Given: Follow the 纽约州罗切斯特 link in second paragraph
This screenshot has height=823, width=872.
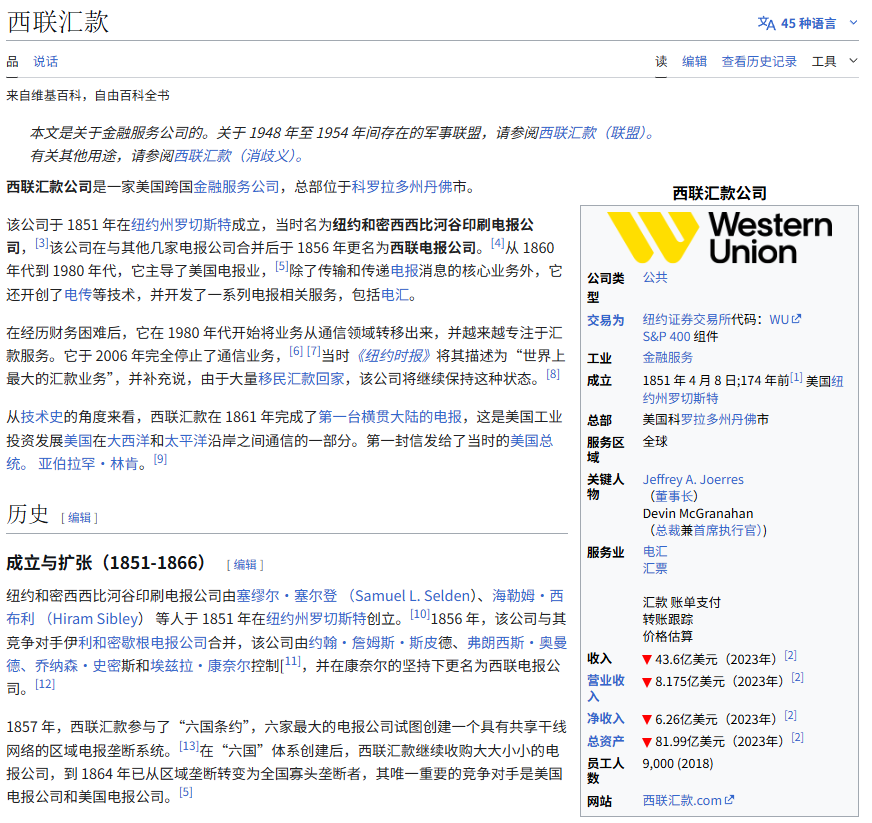Looking at the screenshot, I should point(181,225).
